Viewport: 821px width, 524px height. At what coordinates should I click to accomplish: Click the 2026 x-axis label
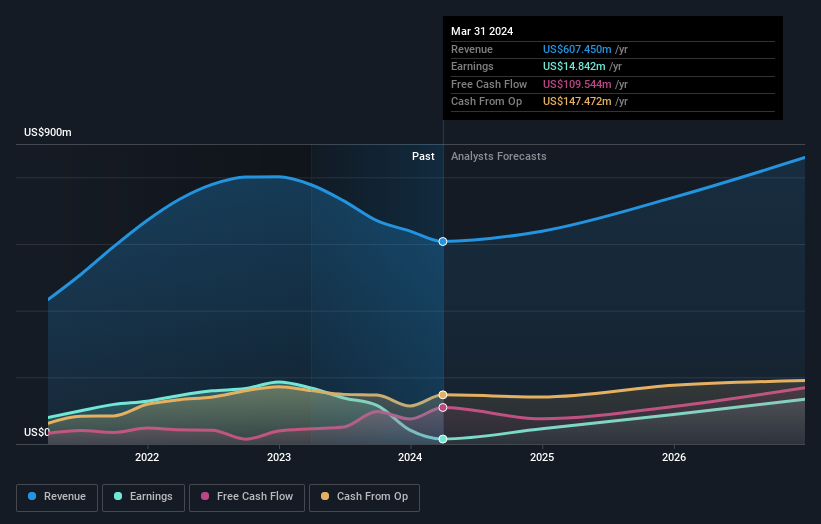click(674, 457)
